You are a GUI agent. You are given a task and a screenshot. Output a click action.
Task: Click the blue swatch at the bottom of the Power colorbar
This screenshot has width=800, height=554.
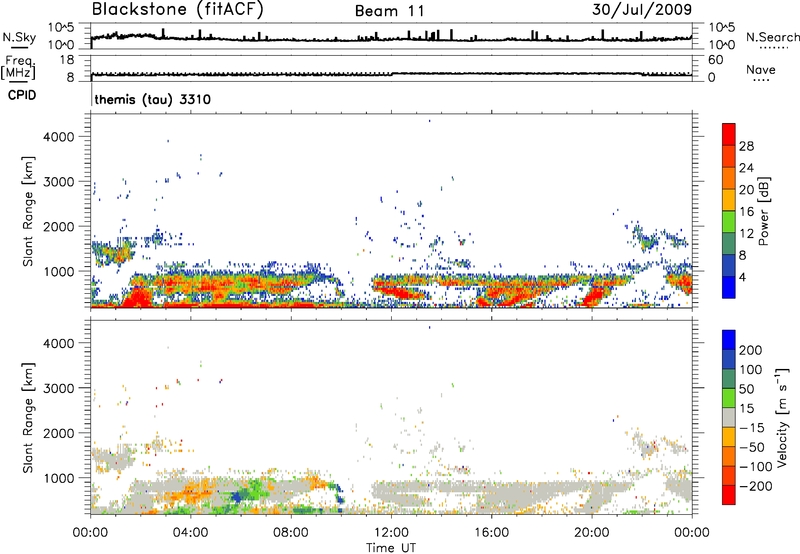[x=729, y=287]
